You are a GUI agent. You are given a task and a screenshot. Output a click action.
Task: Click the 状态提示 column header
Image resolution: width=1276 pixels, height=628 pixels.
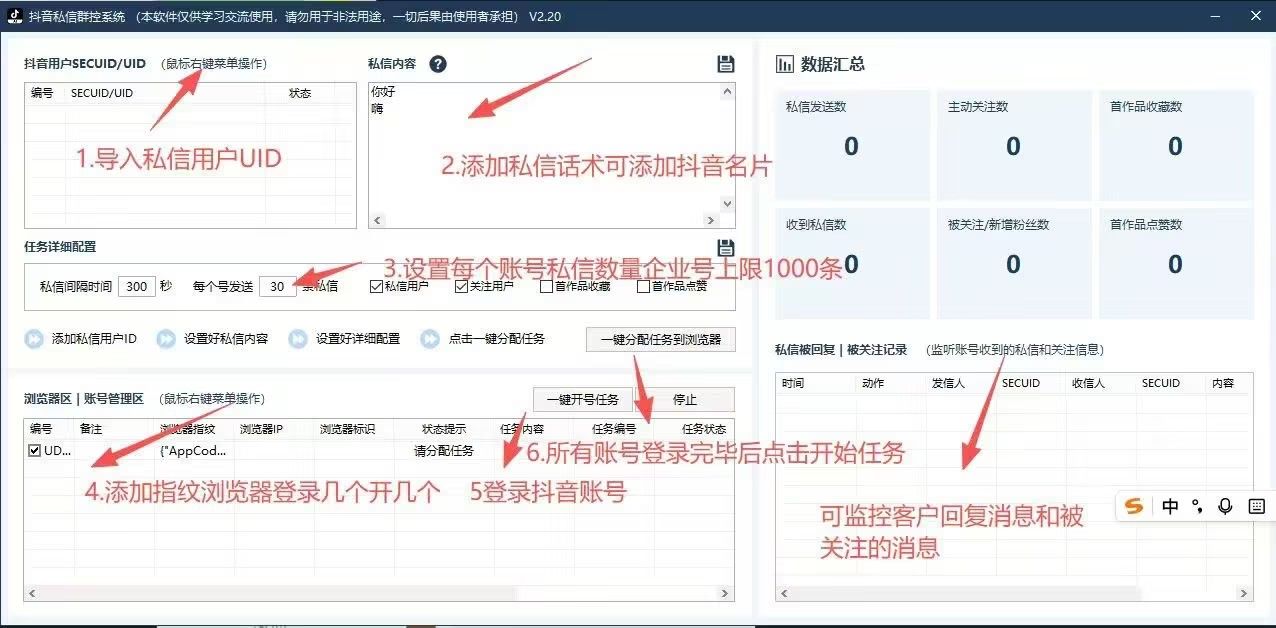(x=443, y=429)
